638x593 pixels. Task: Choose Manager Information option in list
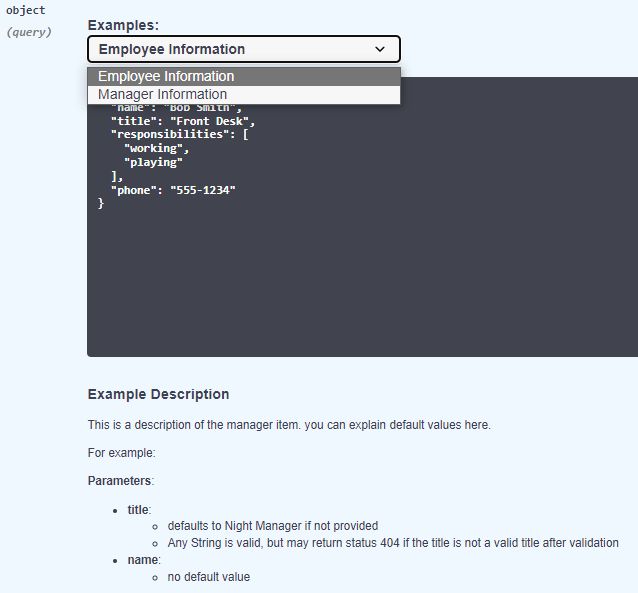point(244,94)
